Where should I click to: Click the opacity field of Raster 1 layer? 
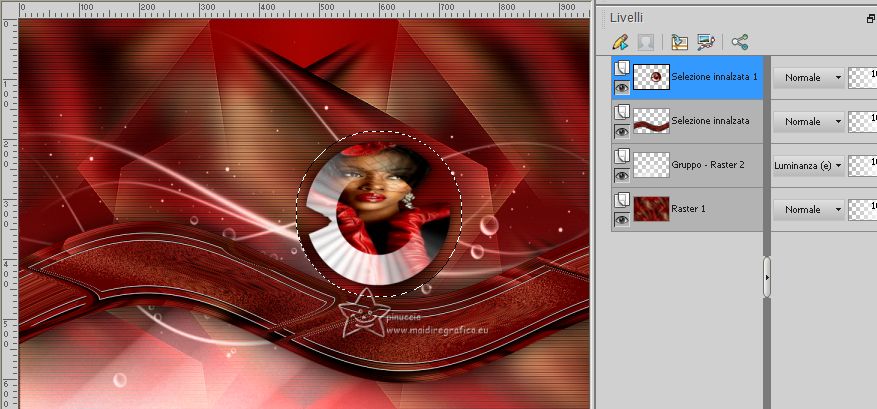coord(862,210)
